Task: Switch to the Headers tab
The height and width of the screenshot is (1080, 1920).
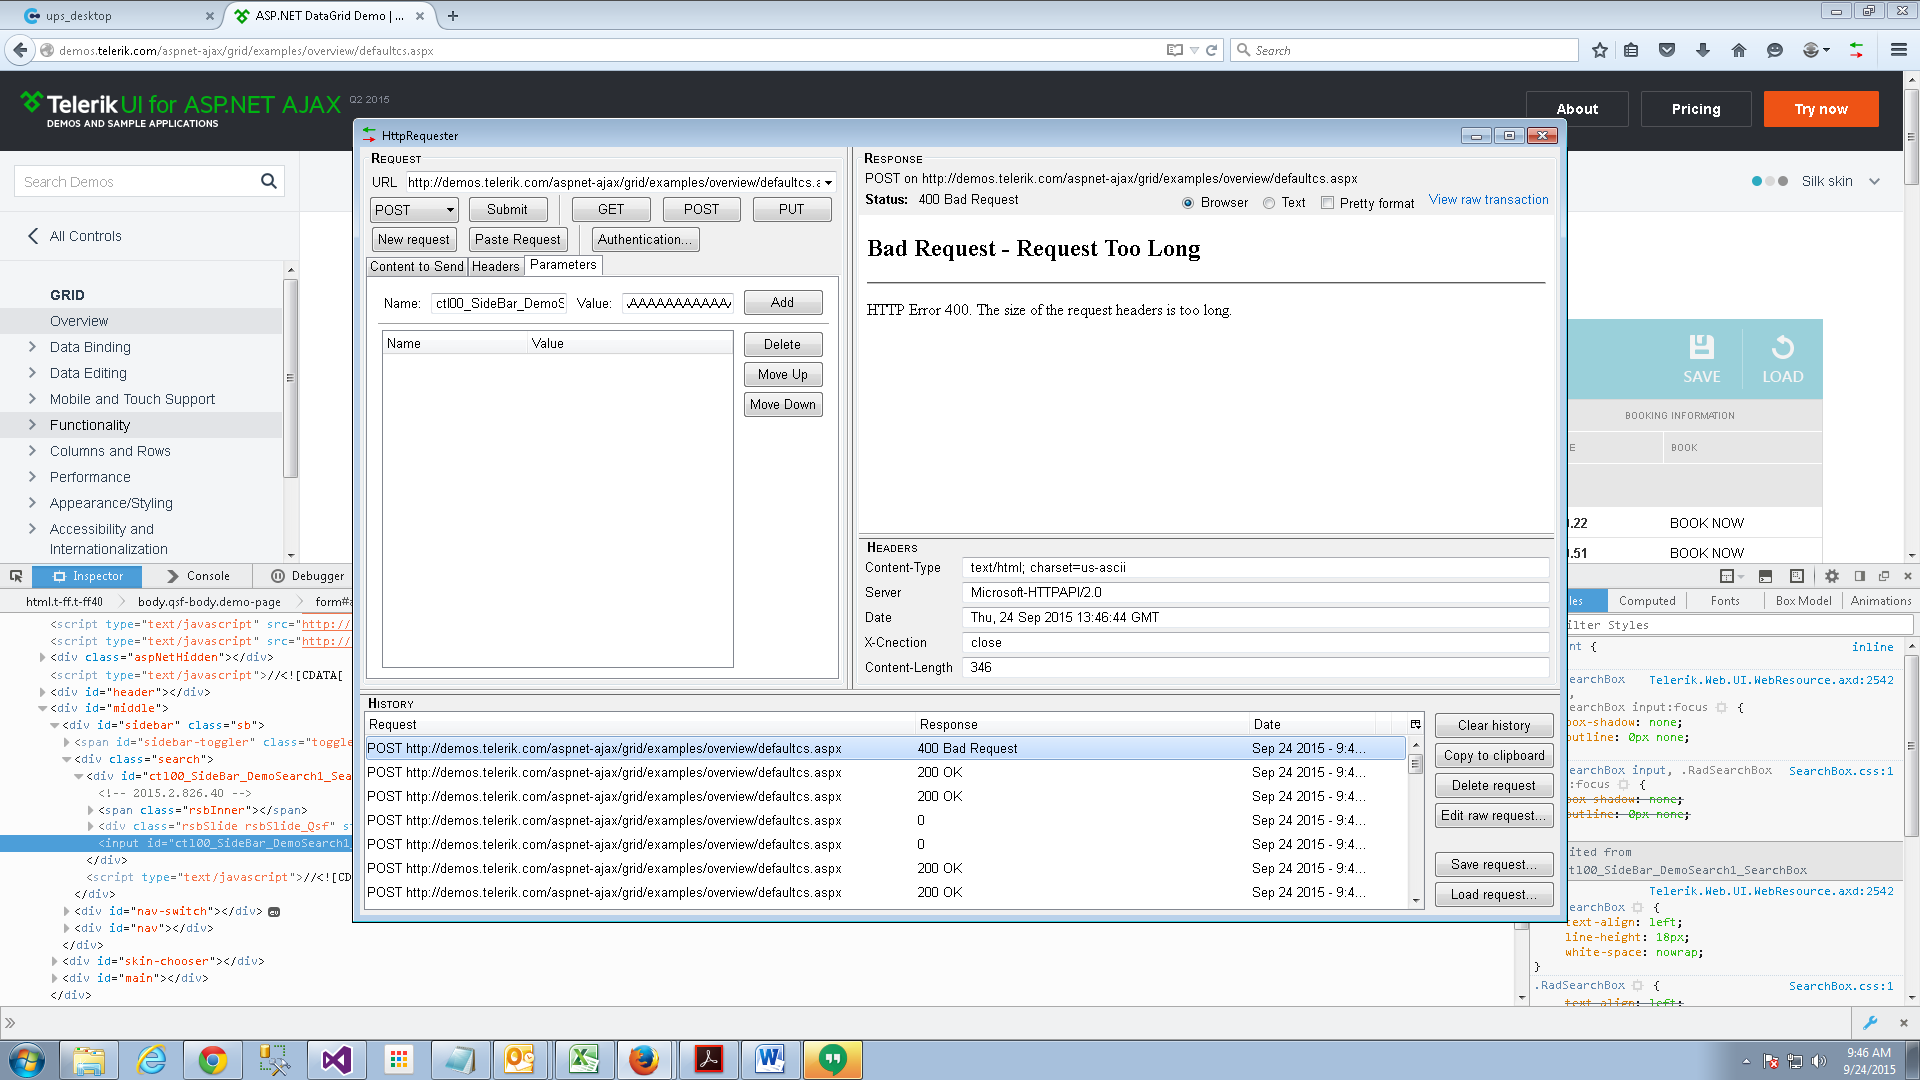Action: point(495,266)
